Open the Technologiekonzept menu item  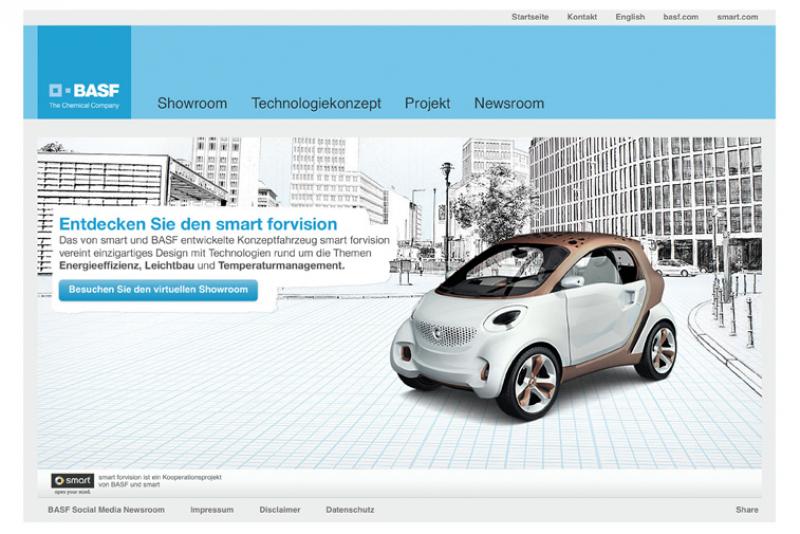[x=316, y=104]
